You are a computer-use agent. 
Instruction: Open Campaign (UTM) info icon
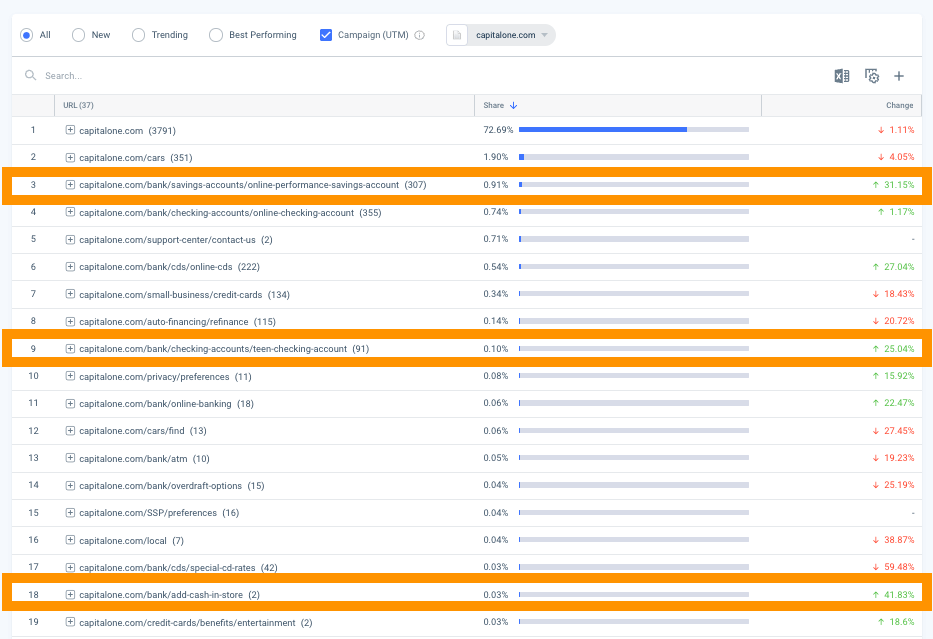click(x=419, y=35)
